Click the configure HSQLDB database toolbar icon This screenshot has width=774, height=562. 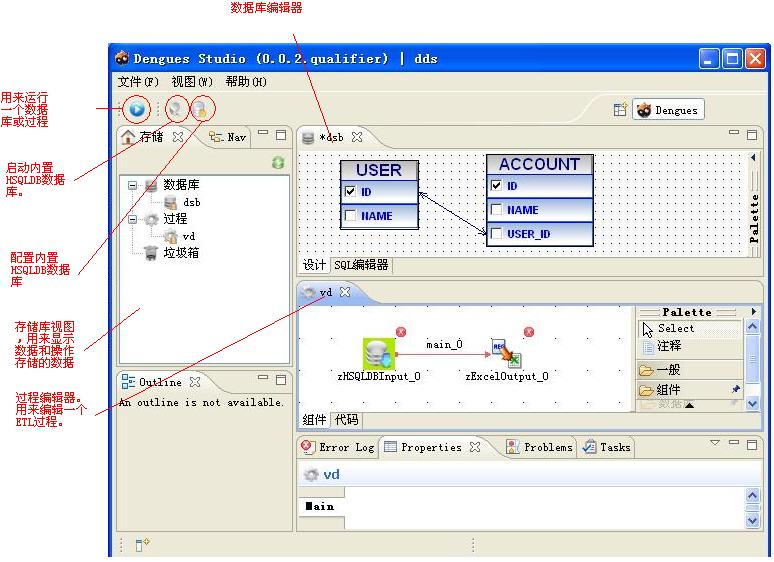click(x=200, y=109)
